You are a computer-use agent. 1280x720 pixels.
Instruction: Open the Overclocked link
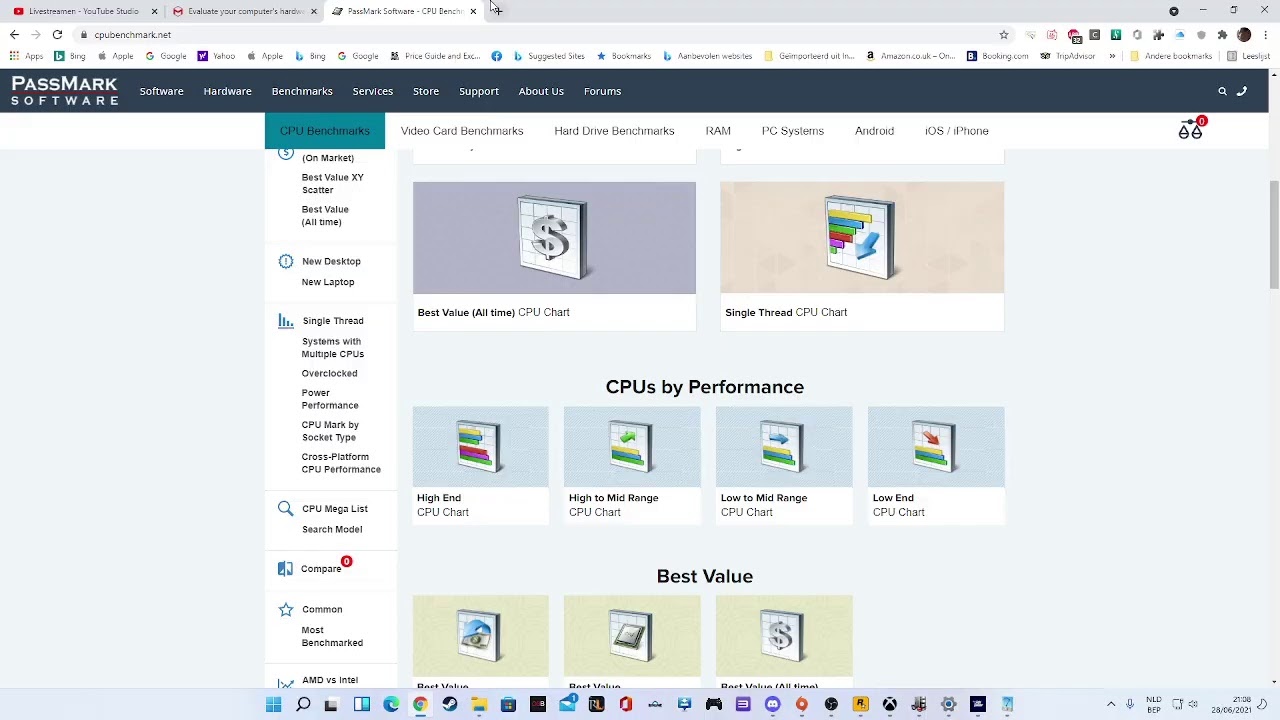[x=329, y=373]
